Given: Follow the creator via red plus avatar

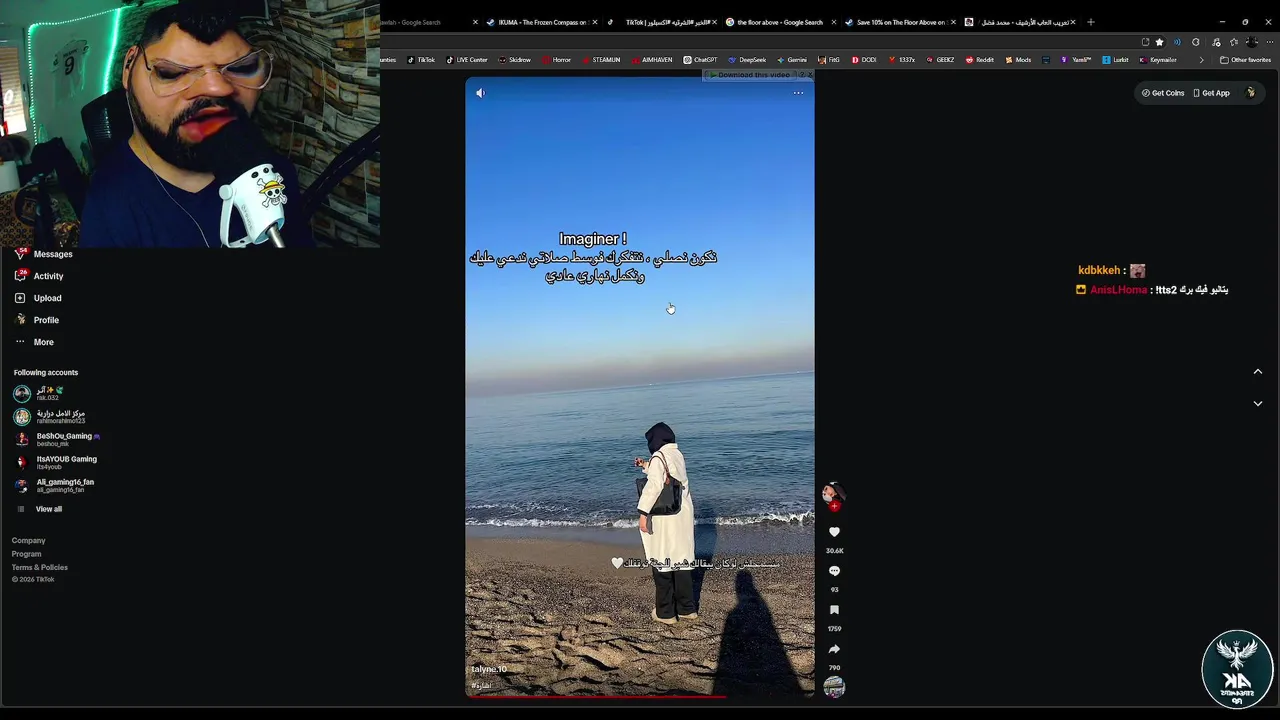Looking at the screenshot, I should pos(834,506).
